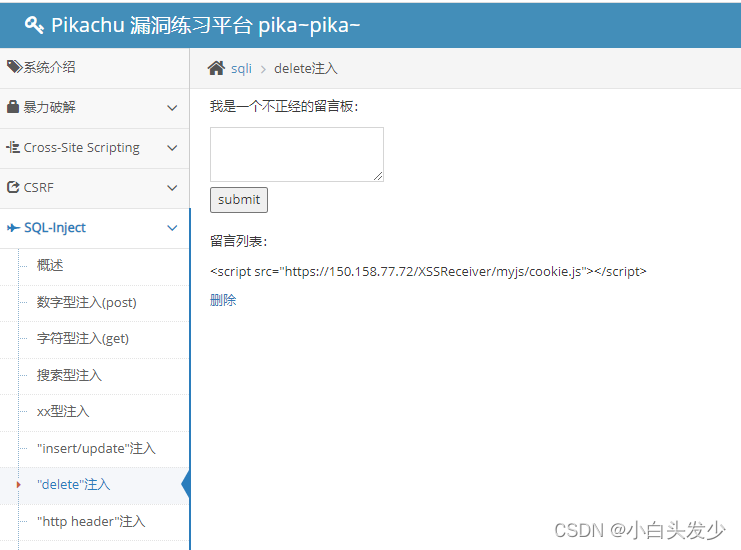Screen dimensions: 741x550
Task: Collapse the SQL-Inject chevron
Action: click(172, 228)
